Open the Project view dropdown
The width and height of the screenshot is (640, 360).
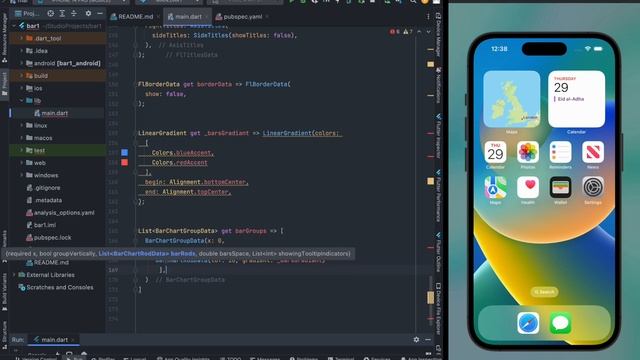[x=28, y=13]
